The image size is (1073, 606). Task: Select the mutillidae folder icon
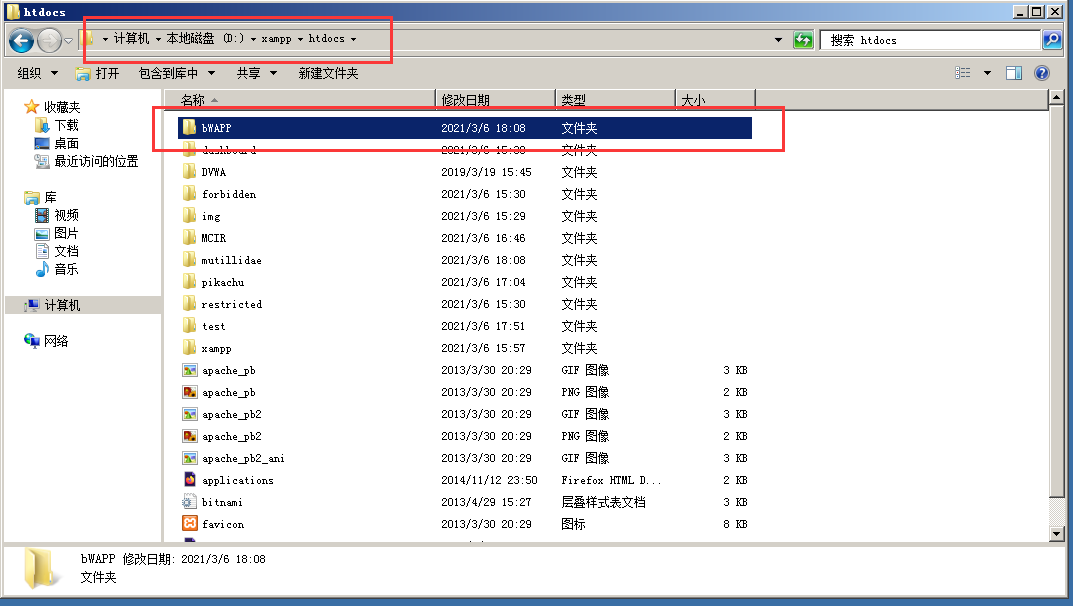pyautogui.click(x=190, y=260)
